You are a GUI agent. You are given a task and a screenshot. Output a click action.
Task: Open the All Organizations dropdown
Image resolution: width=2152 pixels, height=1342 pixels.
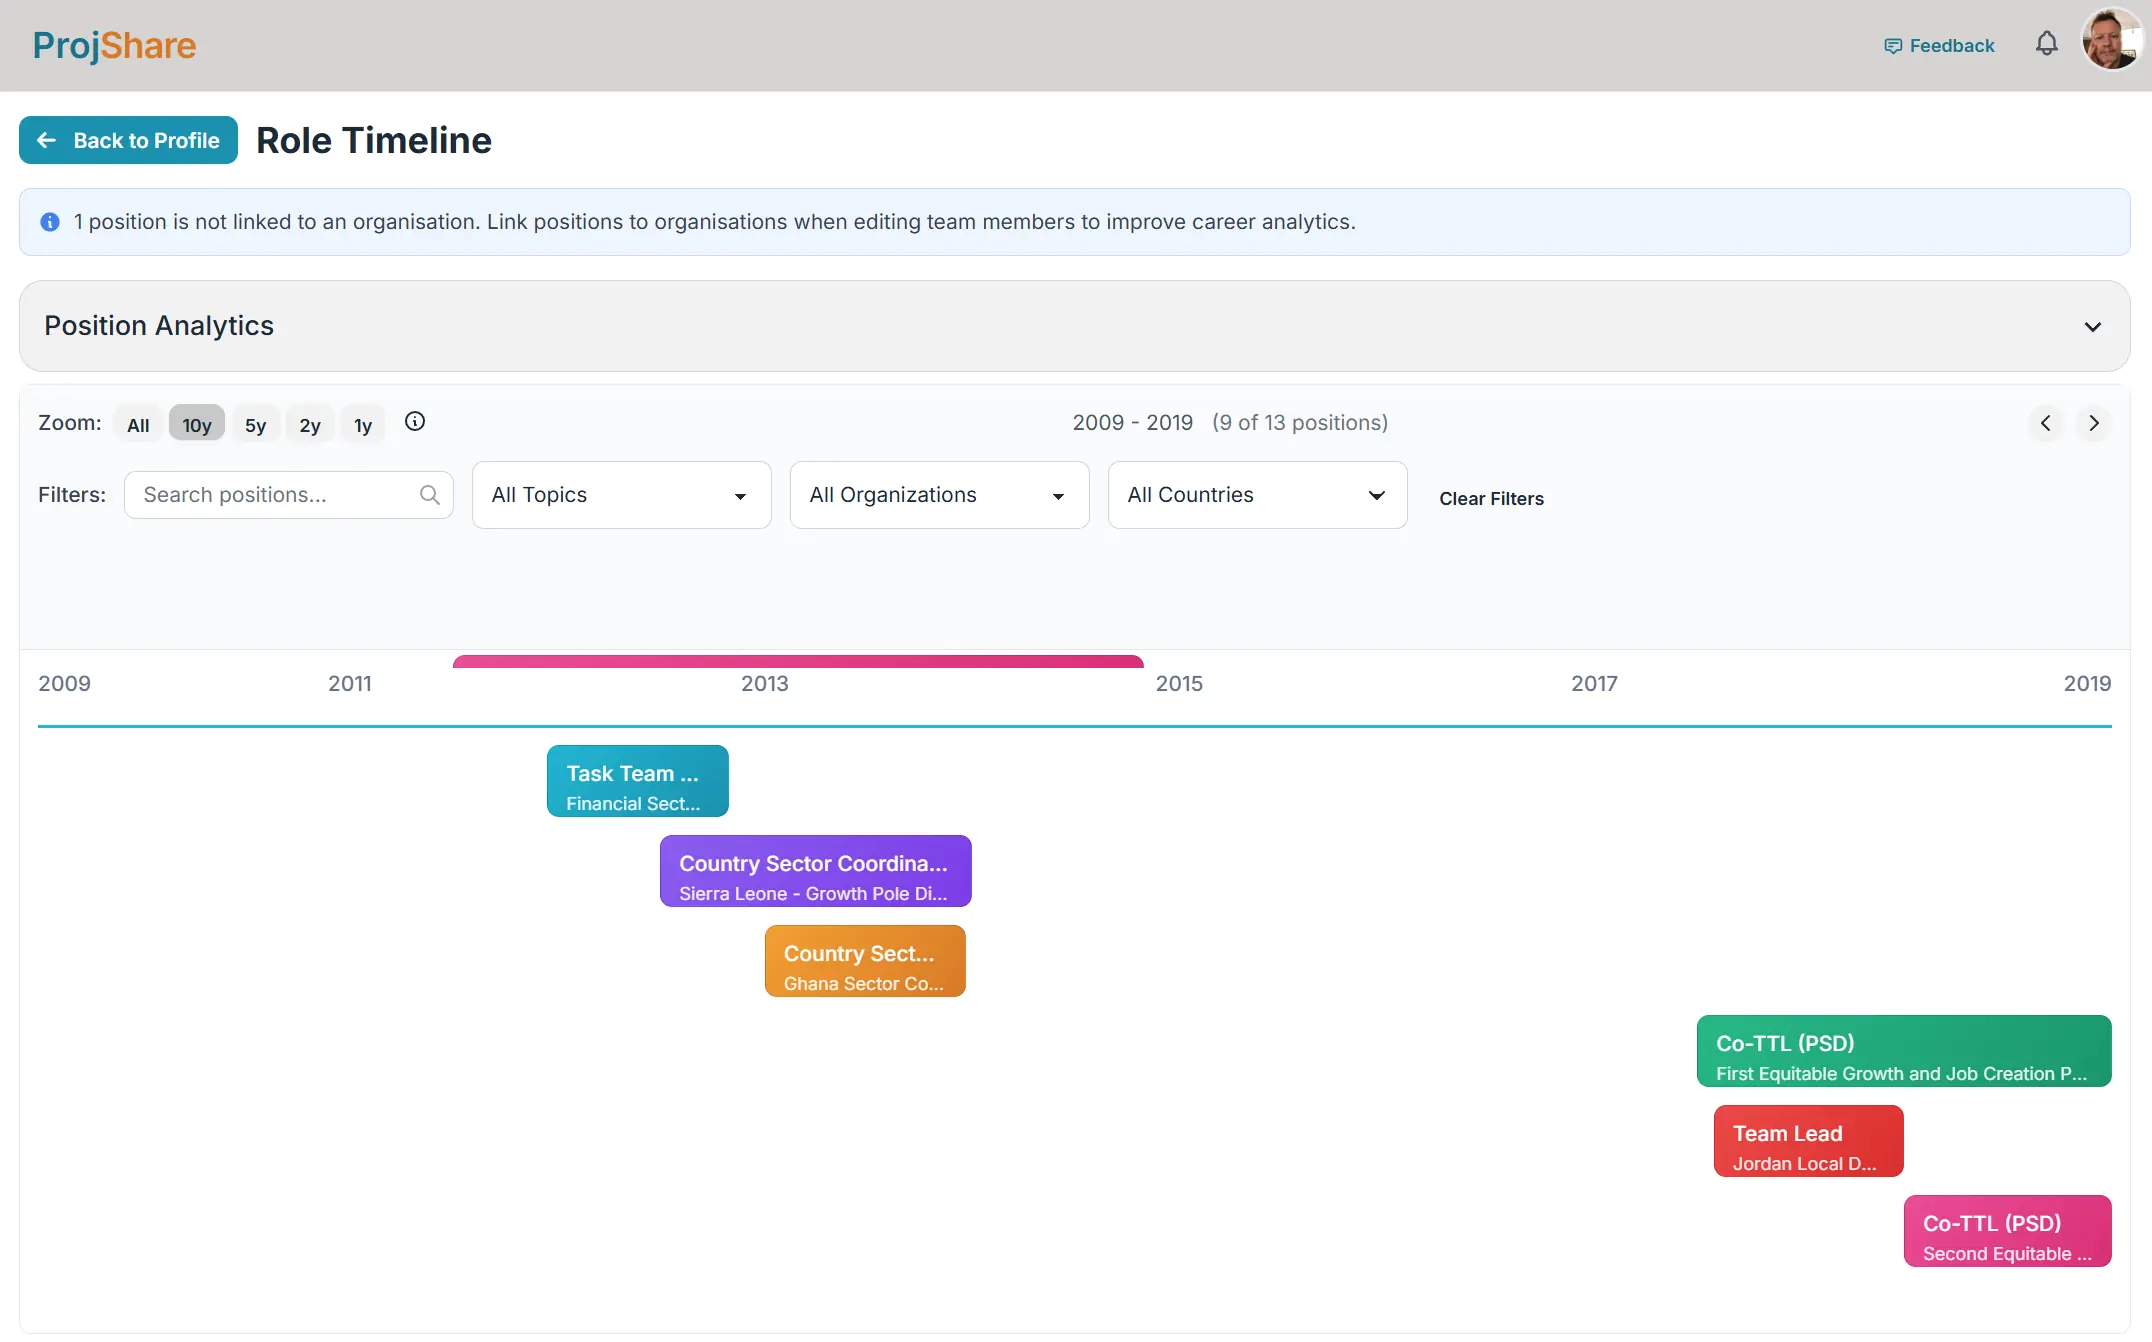pyautogui.click(x=938, y=494)
